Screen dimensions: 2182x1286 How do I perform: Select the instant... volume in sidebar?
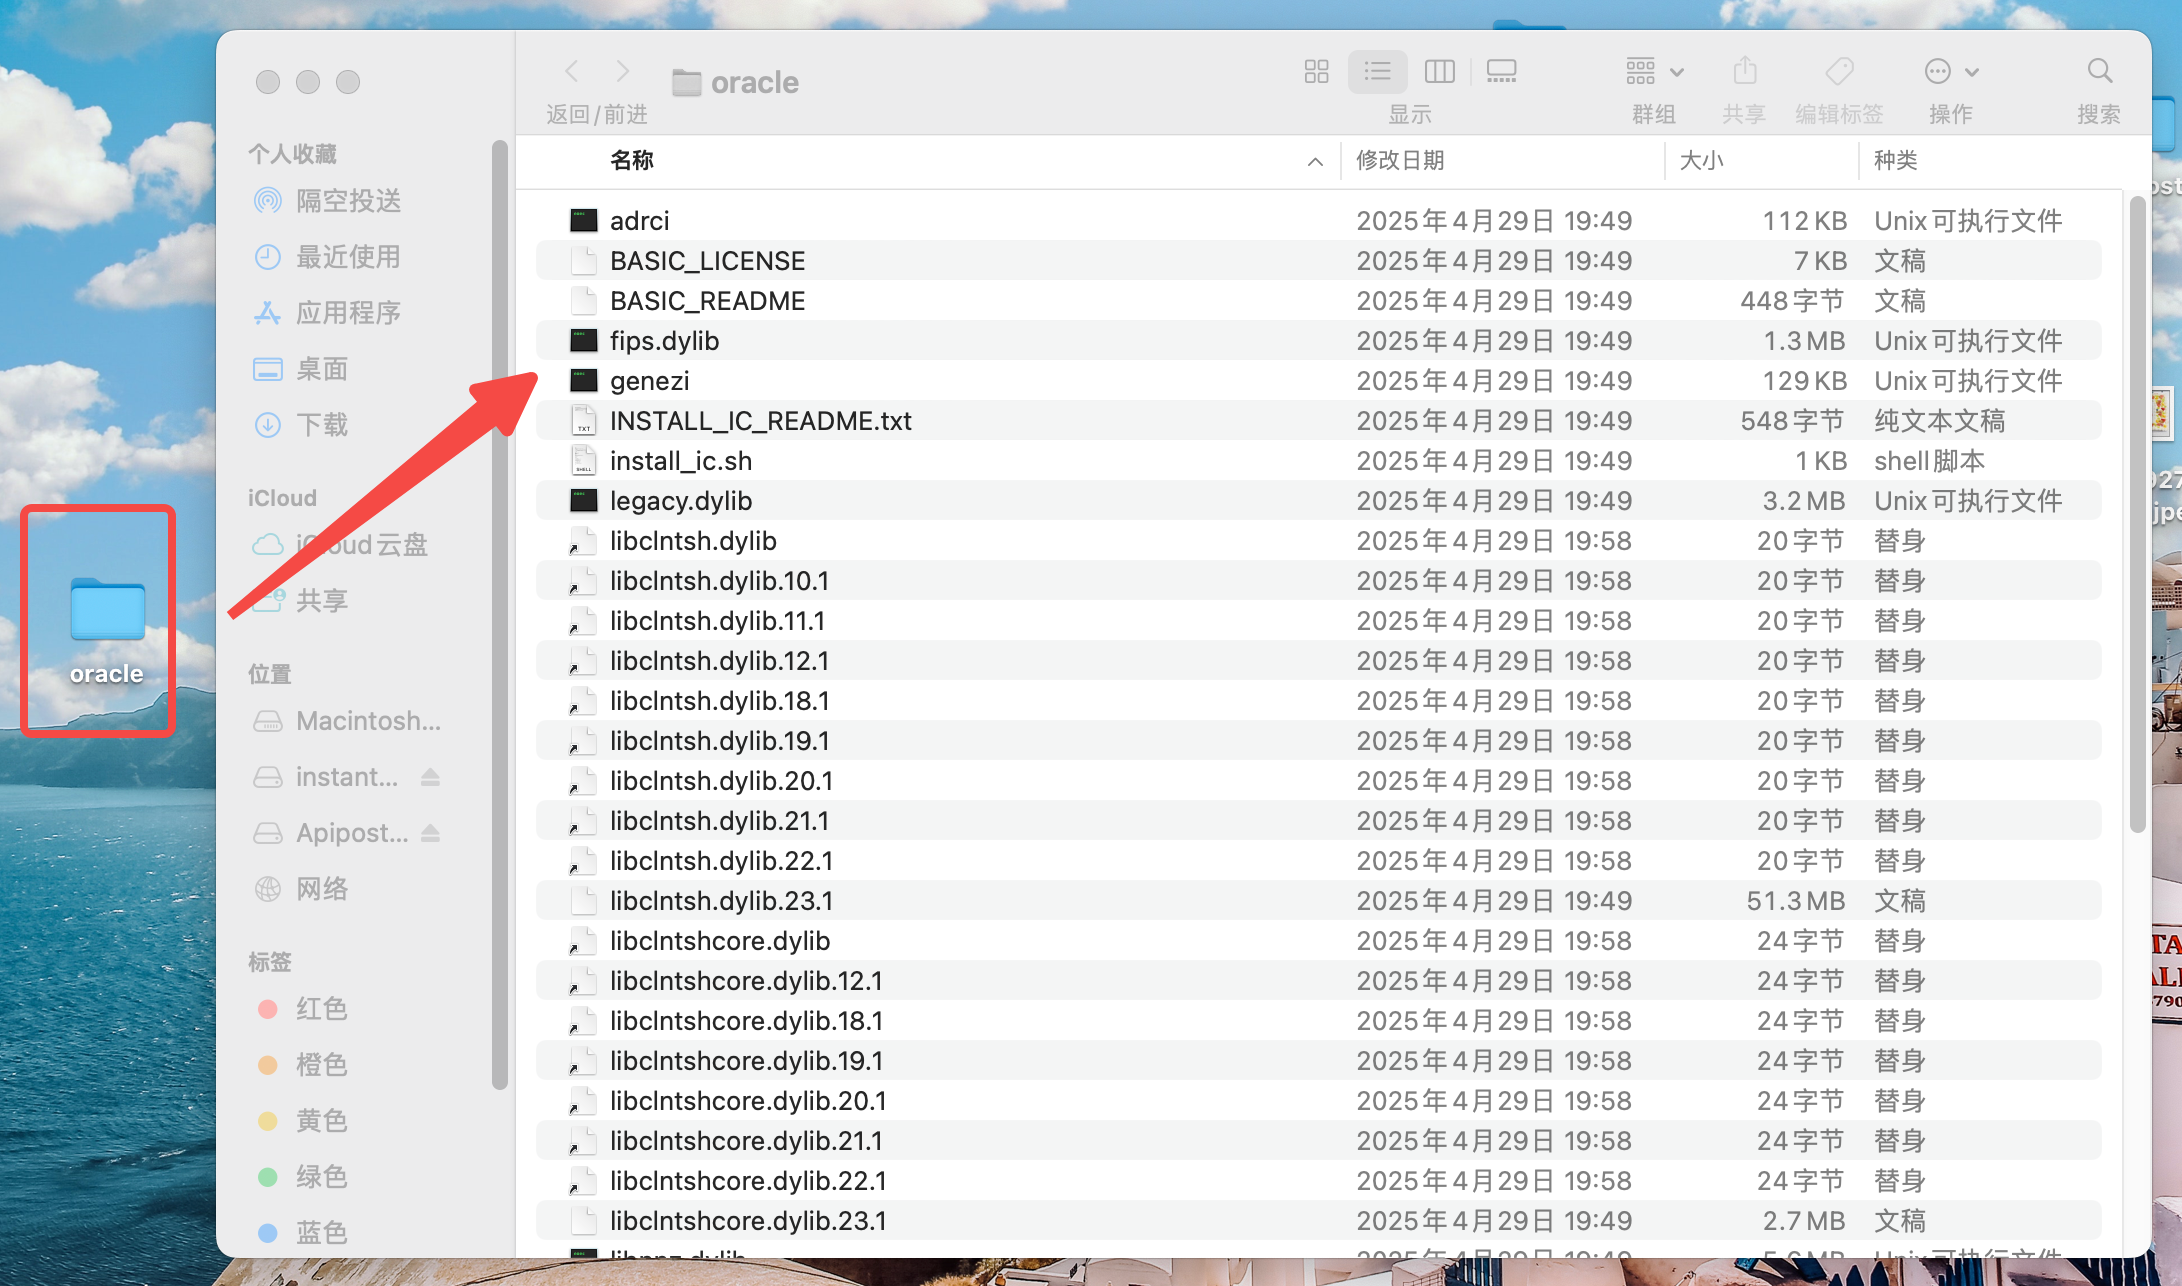coord(346,777)
